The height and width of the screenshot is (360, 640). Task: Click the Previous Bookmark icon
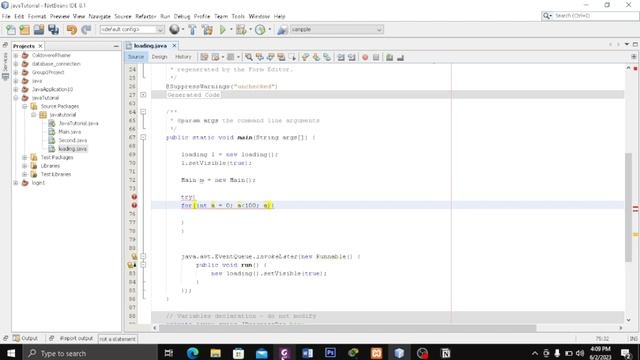[305, 57]
